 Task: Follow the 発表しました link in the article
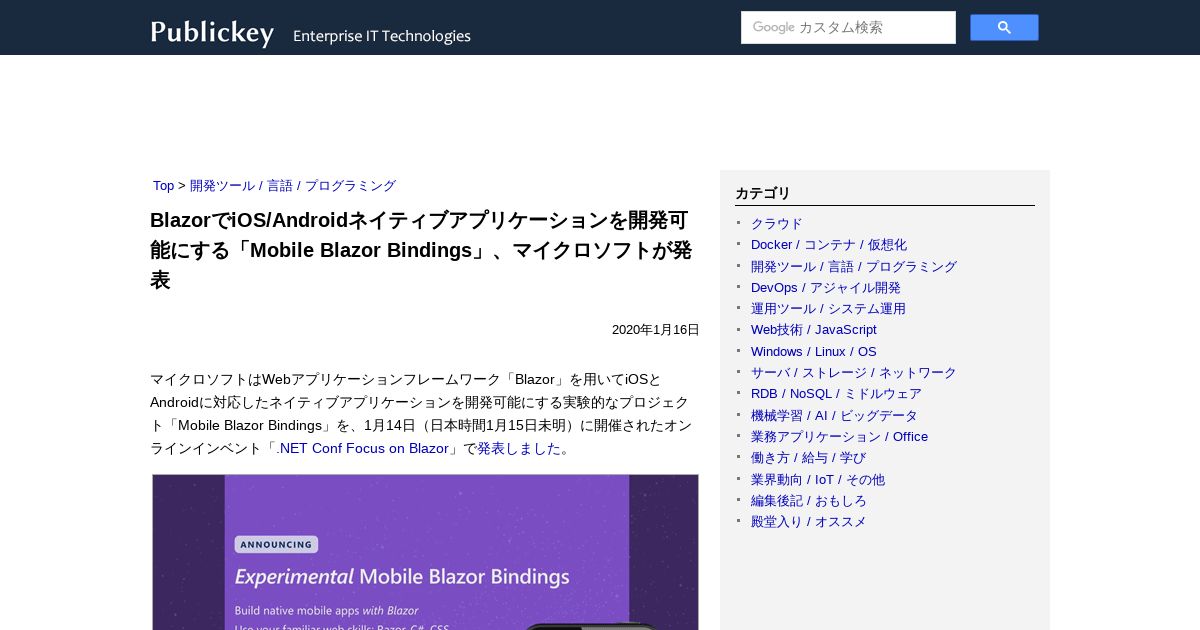point(519,449)
